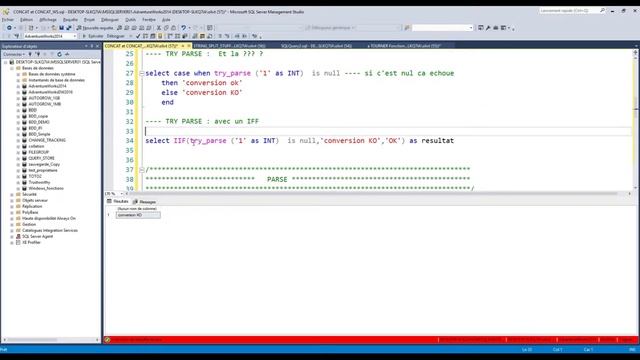The width and height of the screenshot is (640, 360).
Task: Click the navigate back arrow icon
Action: click(9, 28)
